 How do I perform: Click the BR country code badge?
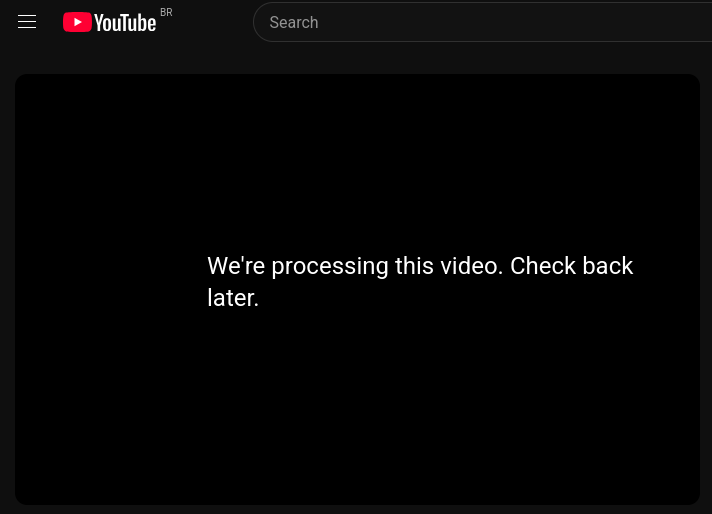[x=166, y=12]
